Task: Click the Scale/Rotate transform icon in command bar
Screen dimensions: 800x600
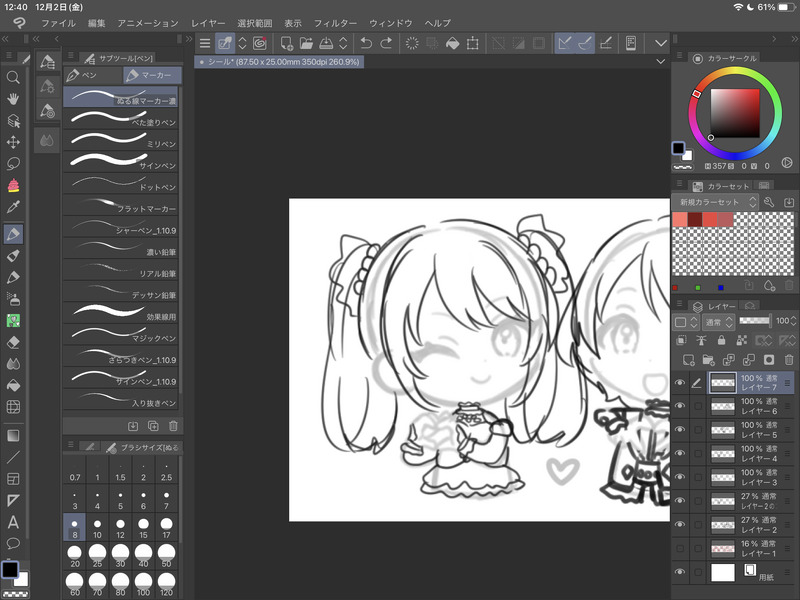Action: click(x=472, y=43)
